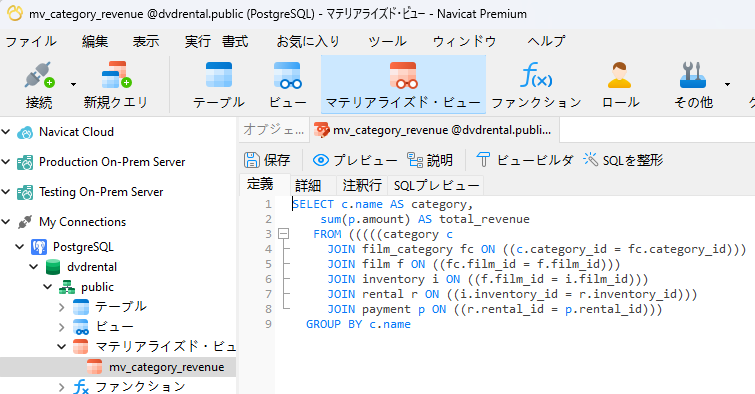Click the ファンクション fx icon in tree

click(80, 387)
